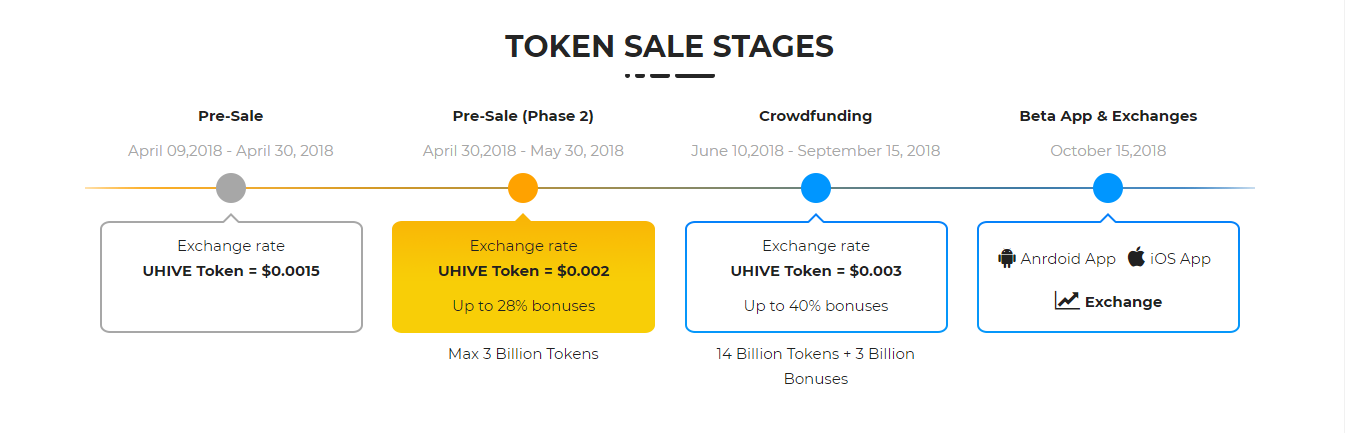Click the Exchange chart icon

click(x=1067, y=301)
